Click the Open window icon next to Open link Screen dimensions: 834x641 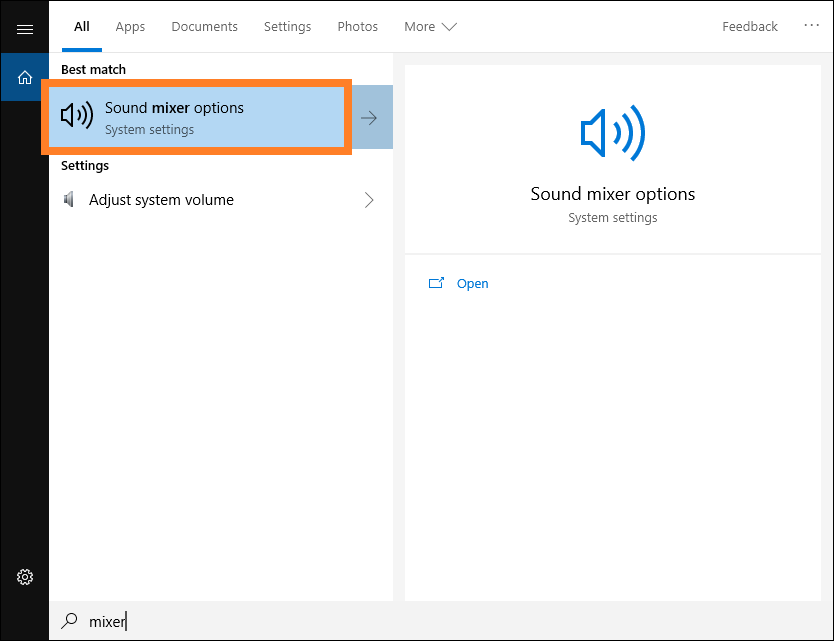(436, 283)
